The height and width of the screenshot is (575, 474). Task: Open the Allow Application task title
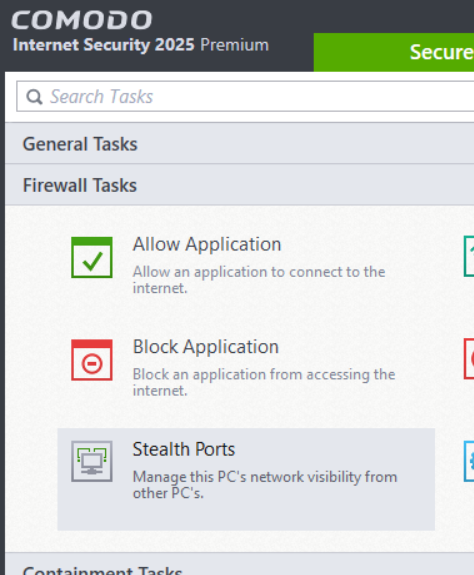coord(207,244)
